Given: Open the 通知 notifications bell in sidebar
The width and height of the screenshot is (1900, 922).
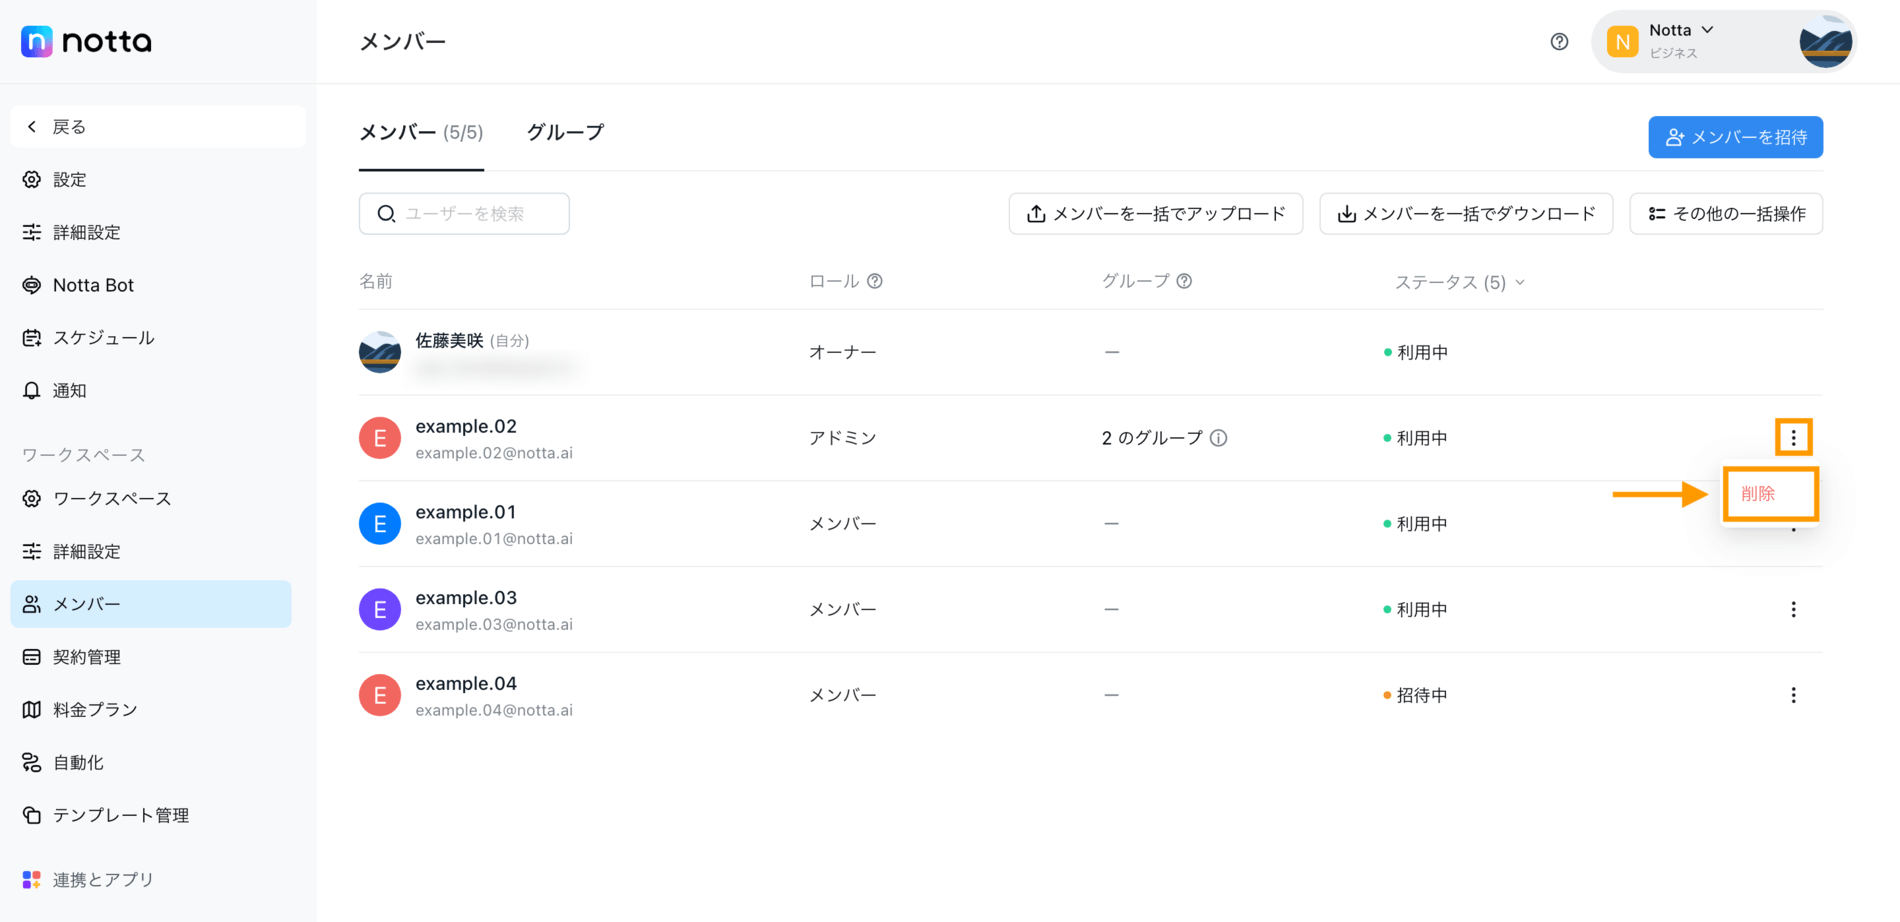Looking at the screenshot, I should pyautogui.click(x=68, y=390).
